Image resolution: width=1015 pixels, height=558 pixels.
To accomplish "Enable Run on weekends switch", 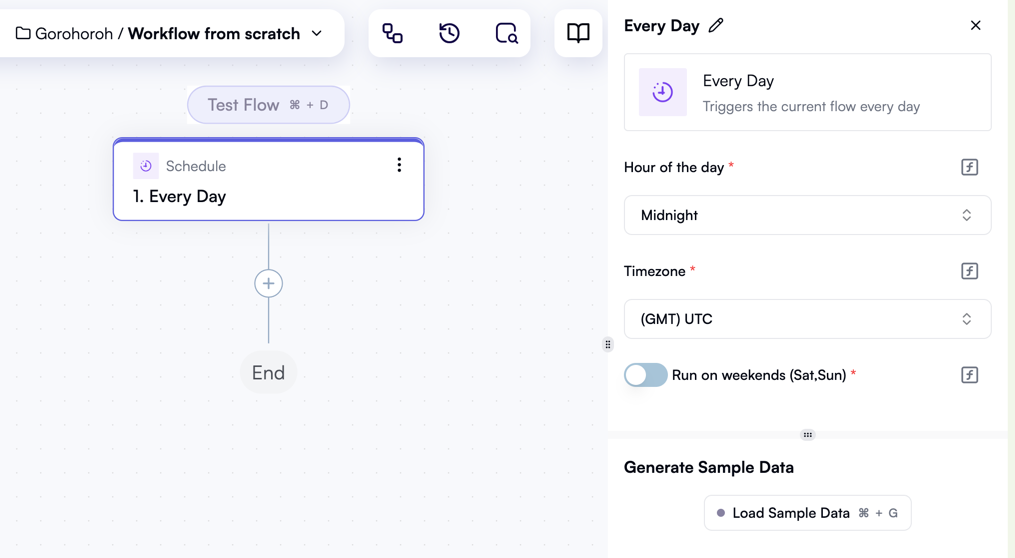I will point(645,375).
